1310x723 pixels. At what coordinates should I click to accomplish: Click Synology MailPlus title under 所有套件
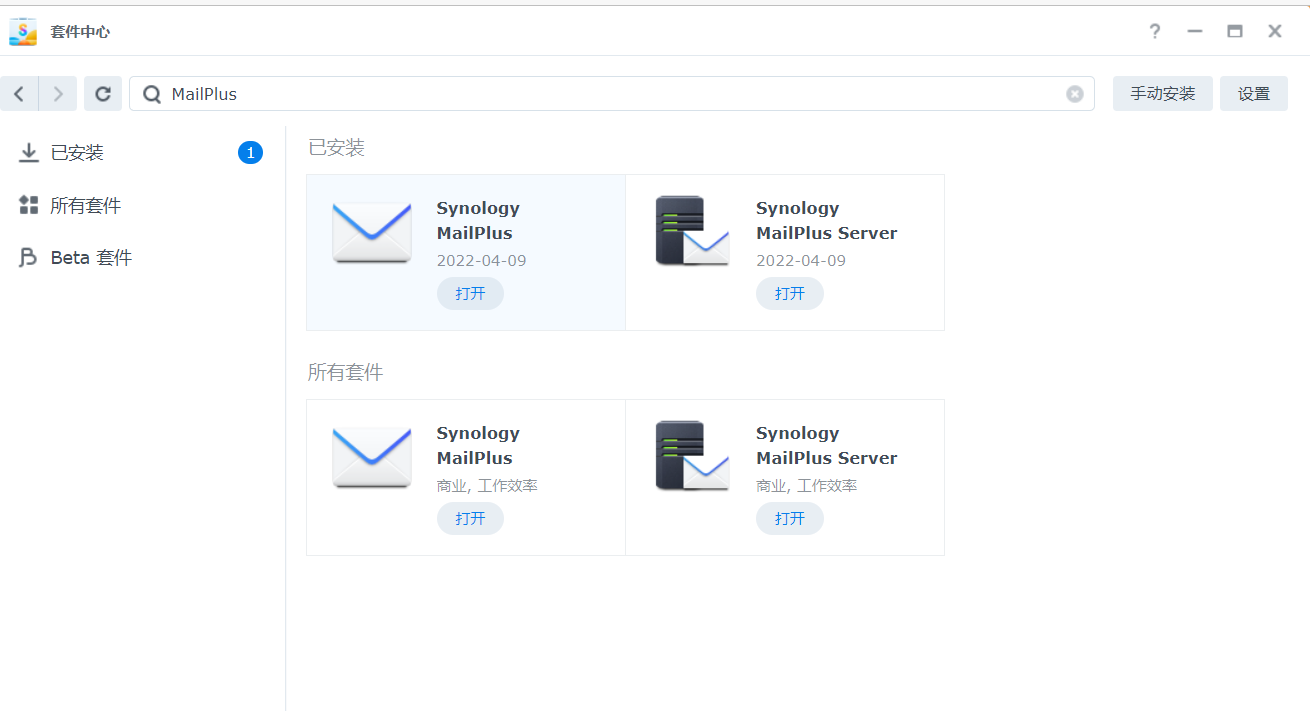tap(478, 445)
